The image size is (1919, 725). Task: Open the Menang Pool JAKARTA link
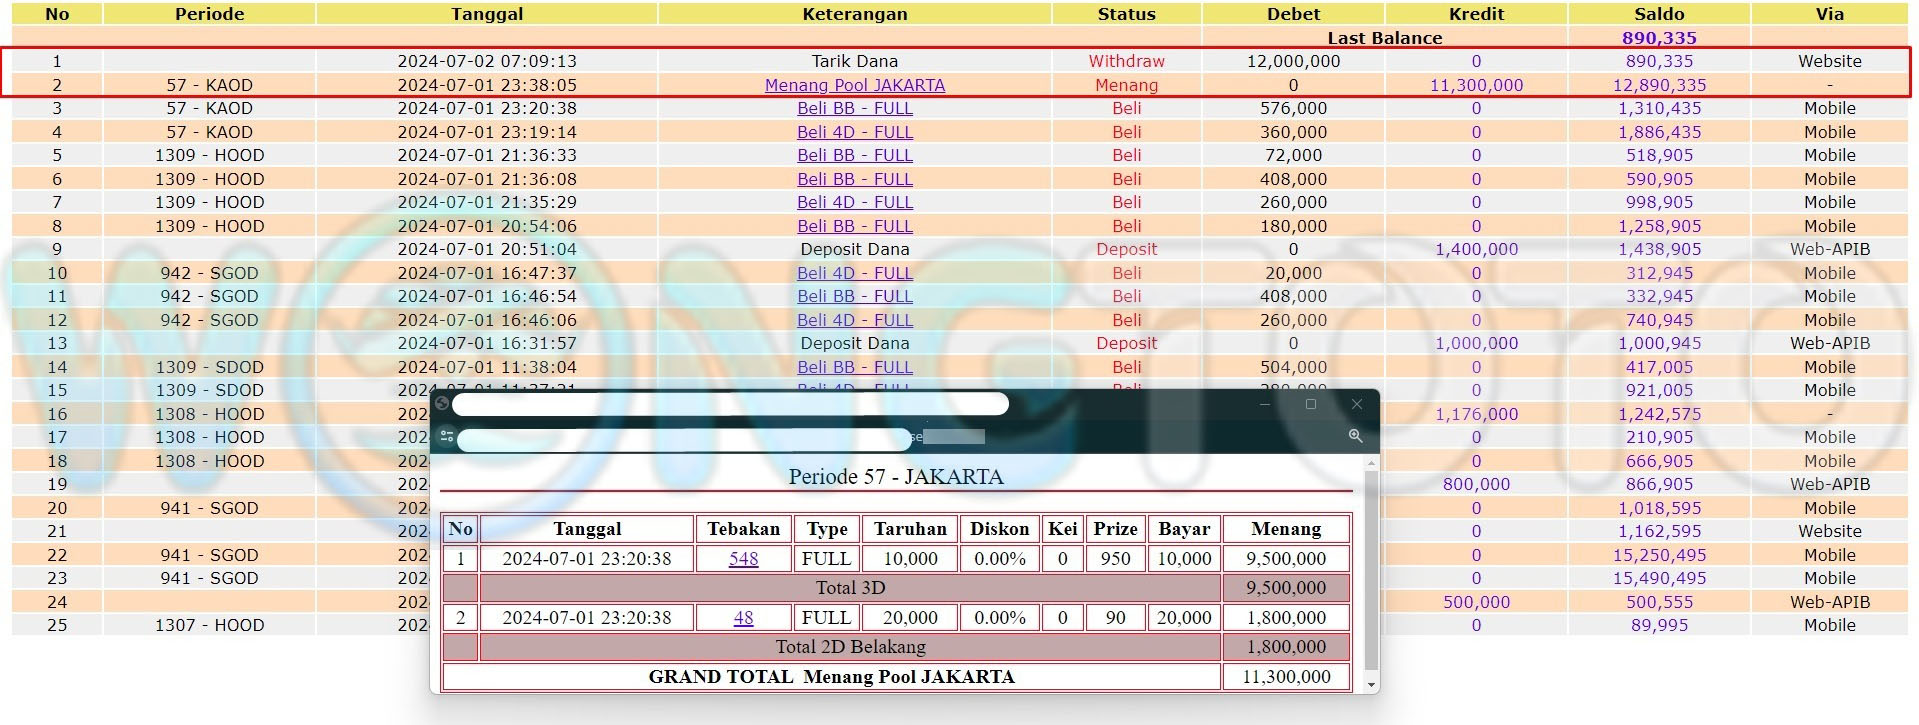pos(854,85)
